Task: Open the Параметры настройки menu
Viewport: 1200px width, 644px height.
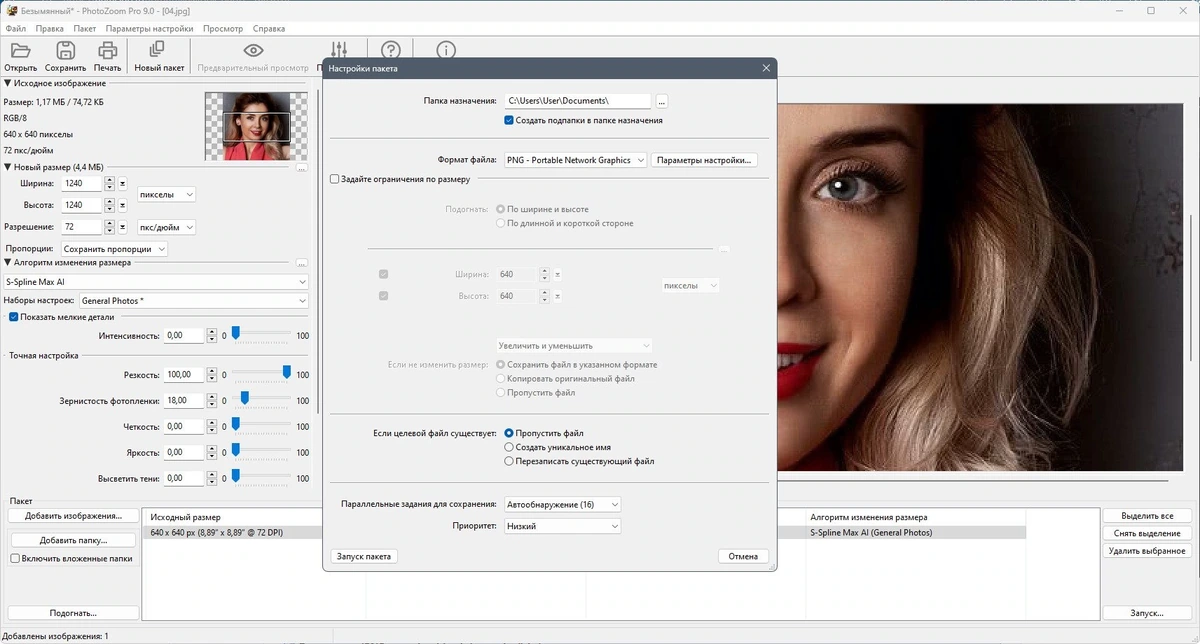Action: click(149, 29)
